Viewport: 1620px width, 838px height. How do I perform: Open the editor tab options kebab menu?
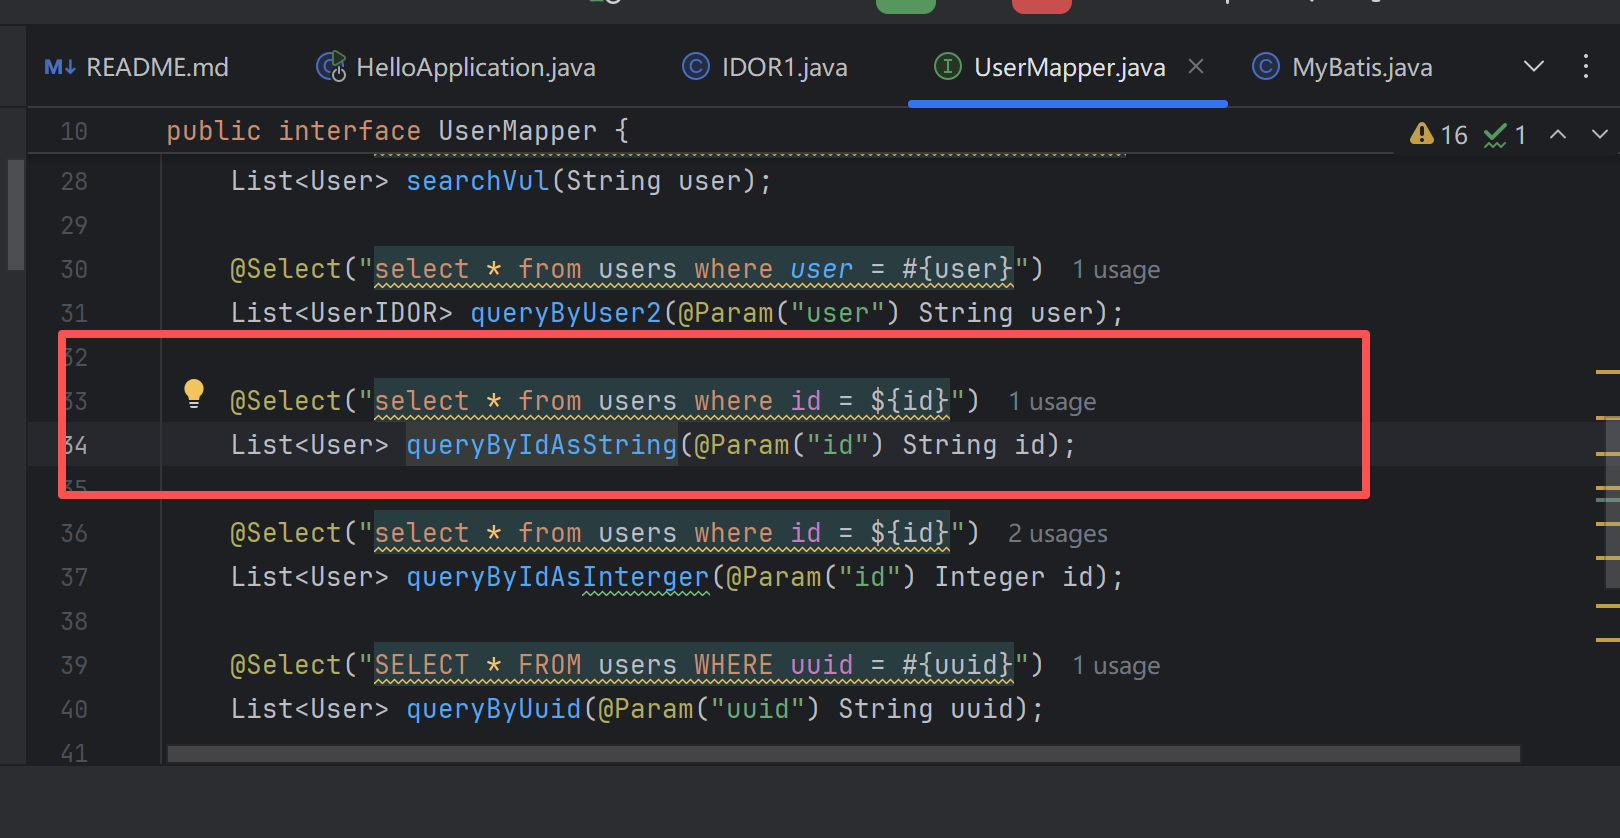coord(1586,66)
